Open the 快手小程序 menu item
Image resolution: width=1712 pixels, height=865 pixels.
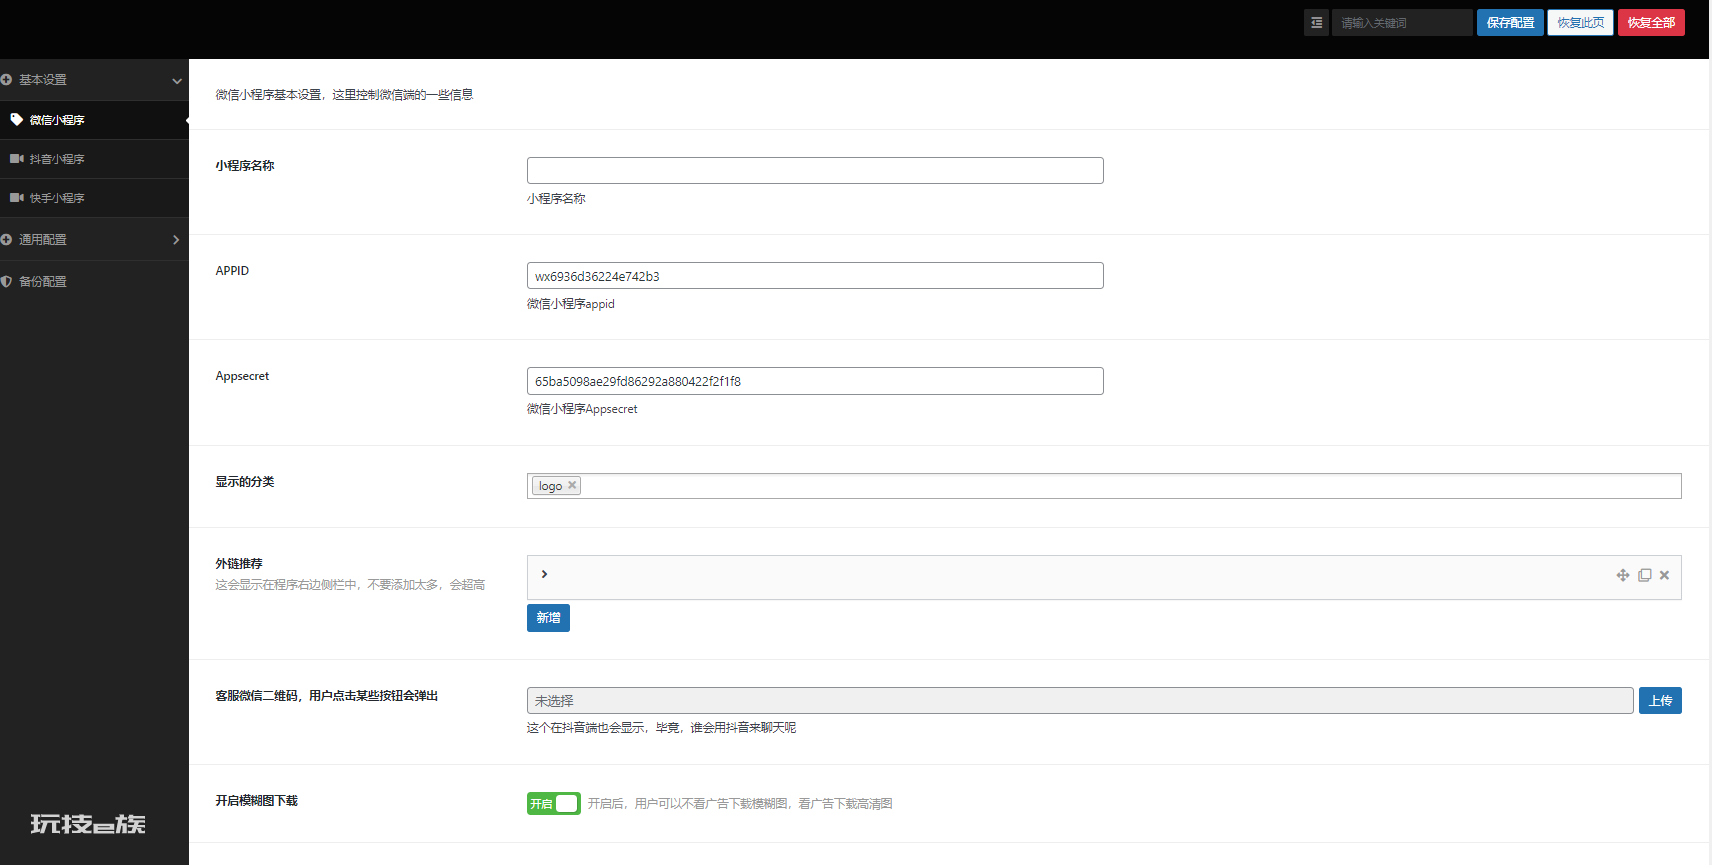pos(57,198)
